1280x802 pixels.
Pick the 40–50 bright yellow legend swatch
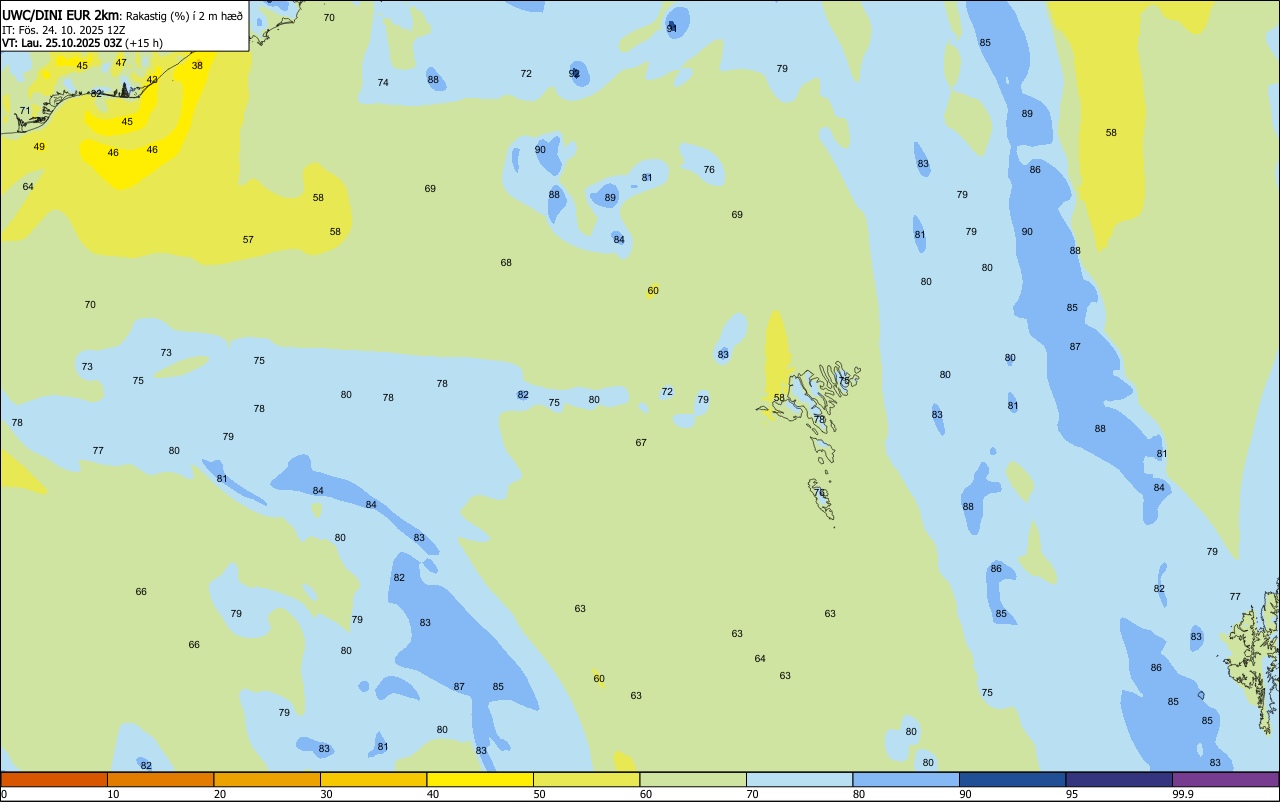click(x=480, y=779)
